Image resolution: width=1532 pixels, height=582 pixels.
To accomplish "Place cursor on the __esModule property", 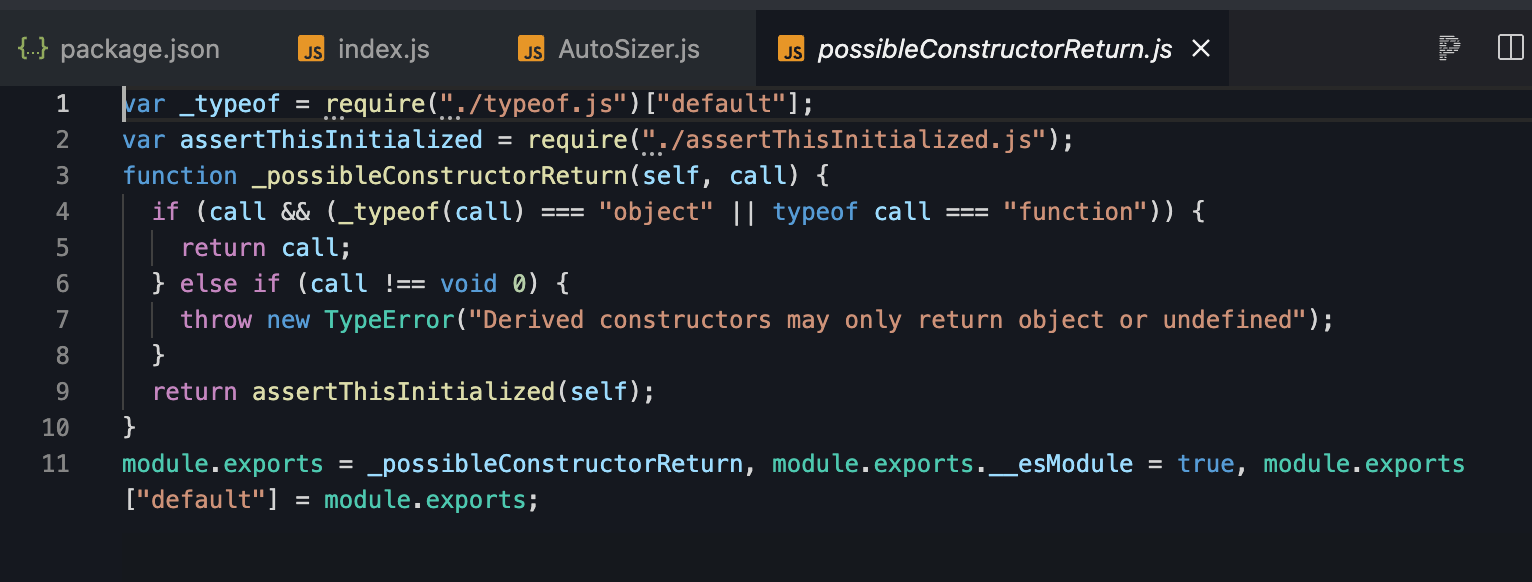I will (1060, 464).
